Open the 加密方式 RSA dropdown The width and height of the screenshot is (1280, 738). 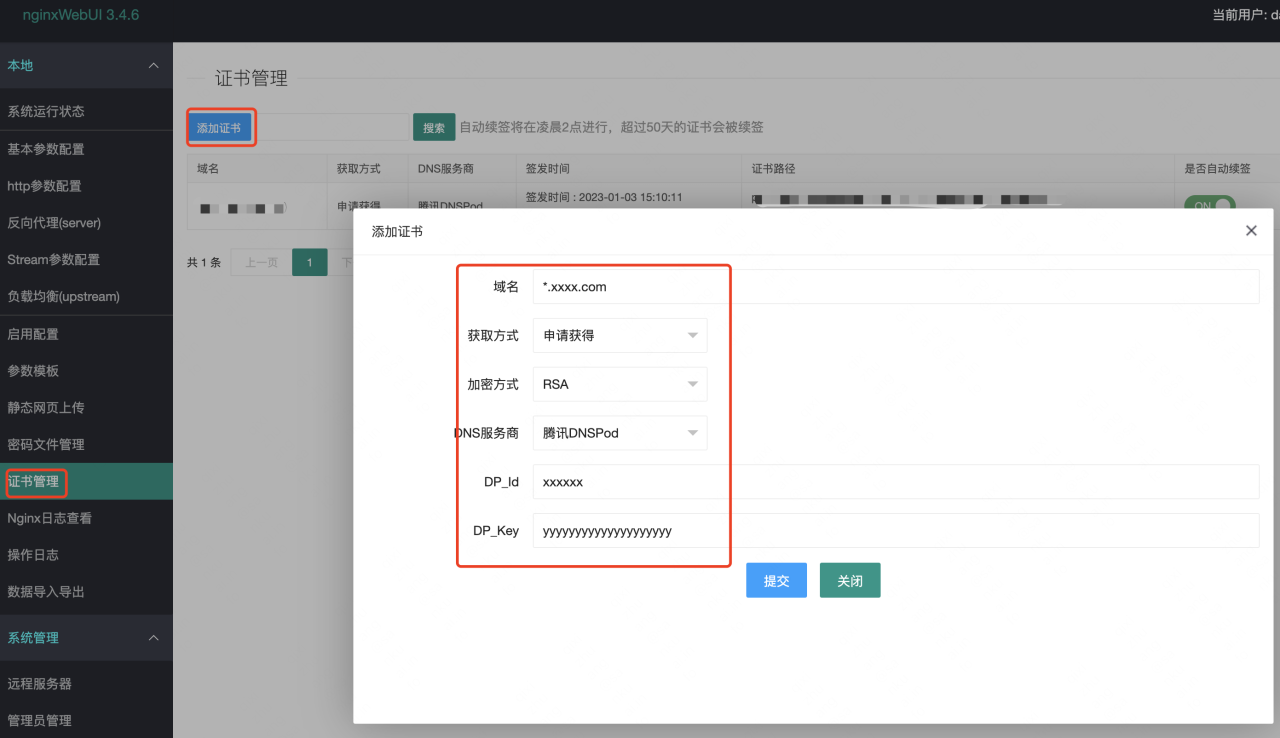[x=620, y=384]
